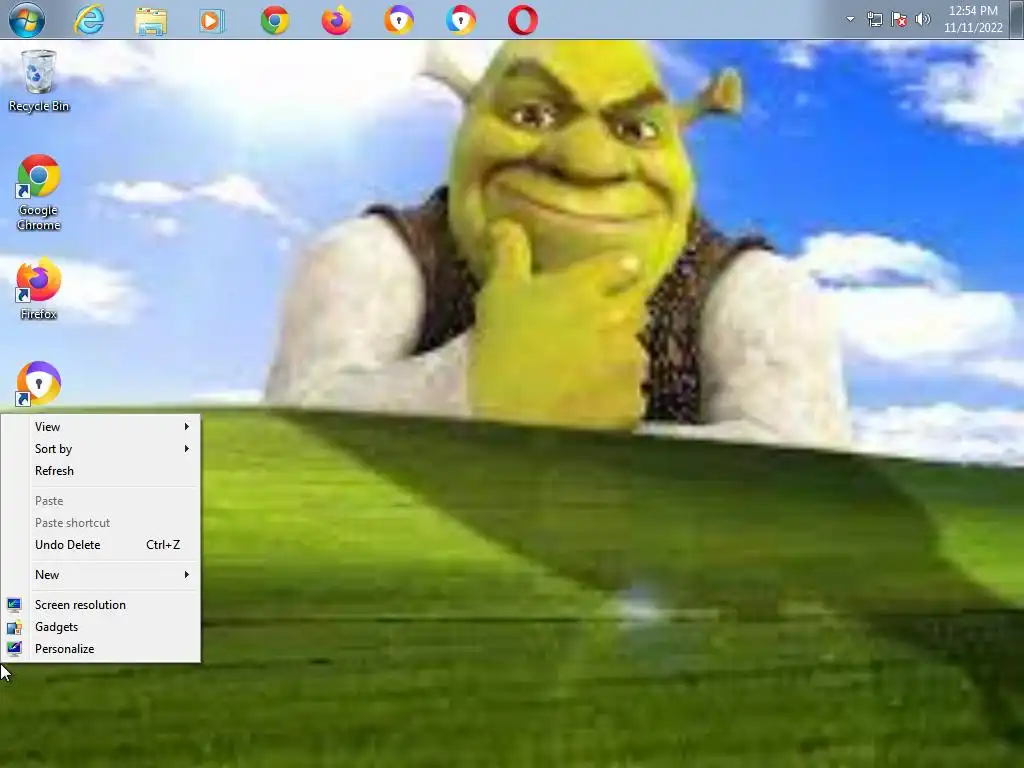Image resolution: width=1024 pixels, height=768 pixels.
Task: Click the Personalize icon in context menu
Action: [14, 648]
